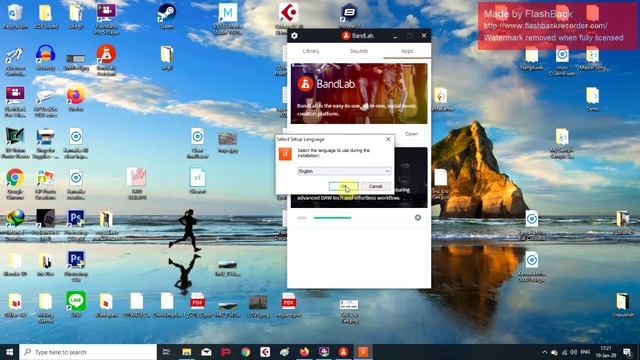
Task: Switch to the Sounds tab in BandLab
Action: click(x=359, y=51)
